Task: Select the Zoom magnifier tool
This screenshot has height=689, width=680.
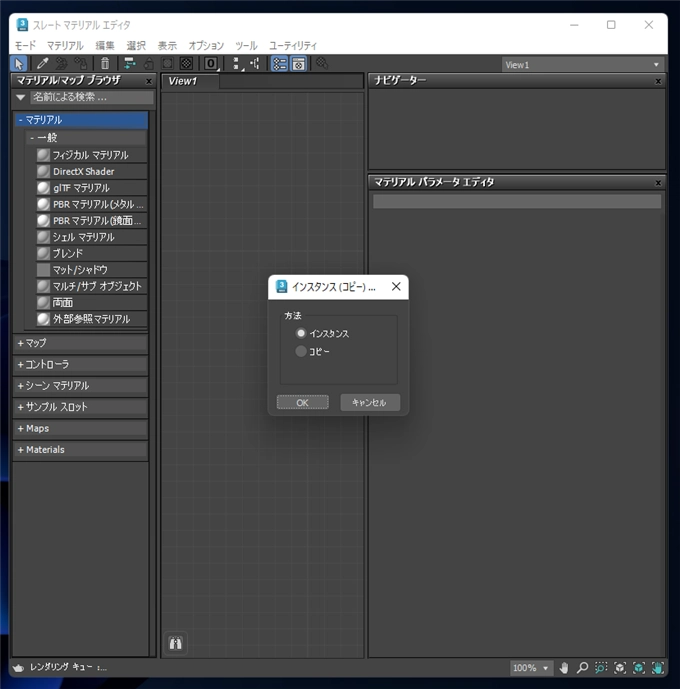Action: (x=582, y=668)
